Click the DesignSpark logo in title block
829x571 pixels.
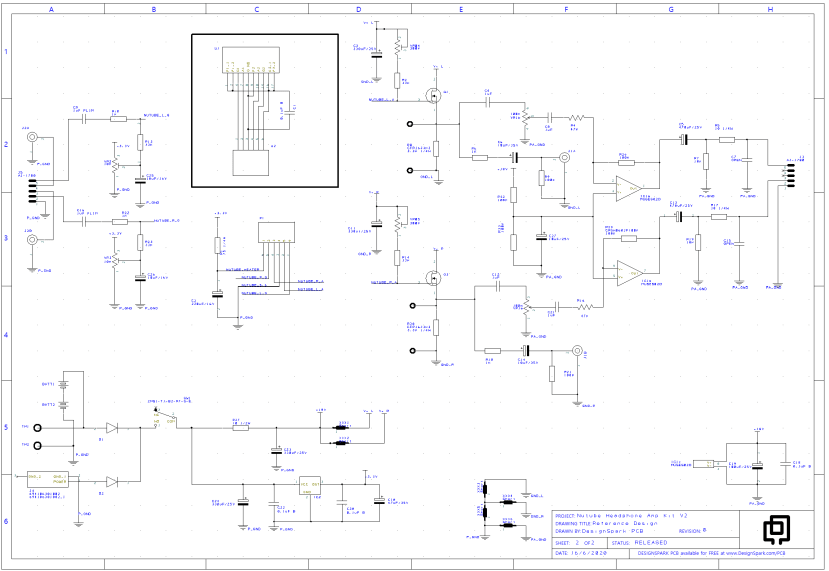pyautogui.click(x=776, y=530)
